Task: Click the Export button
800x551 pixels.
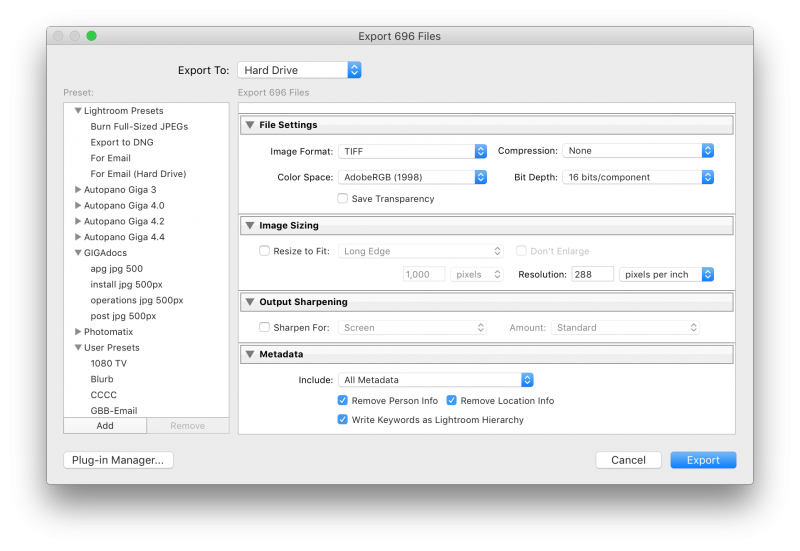Action: 703,460
